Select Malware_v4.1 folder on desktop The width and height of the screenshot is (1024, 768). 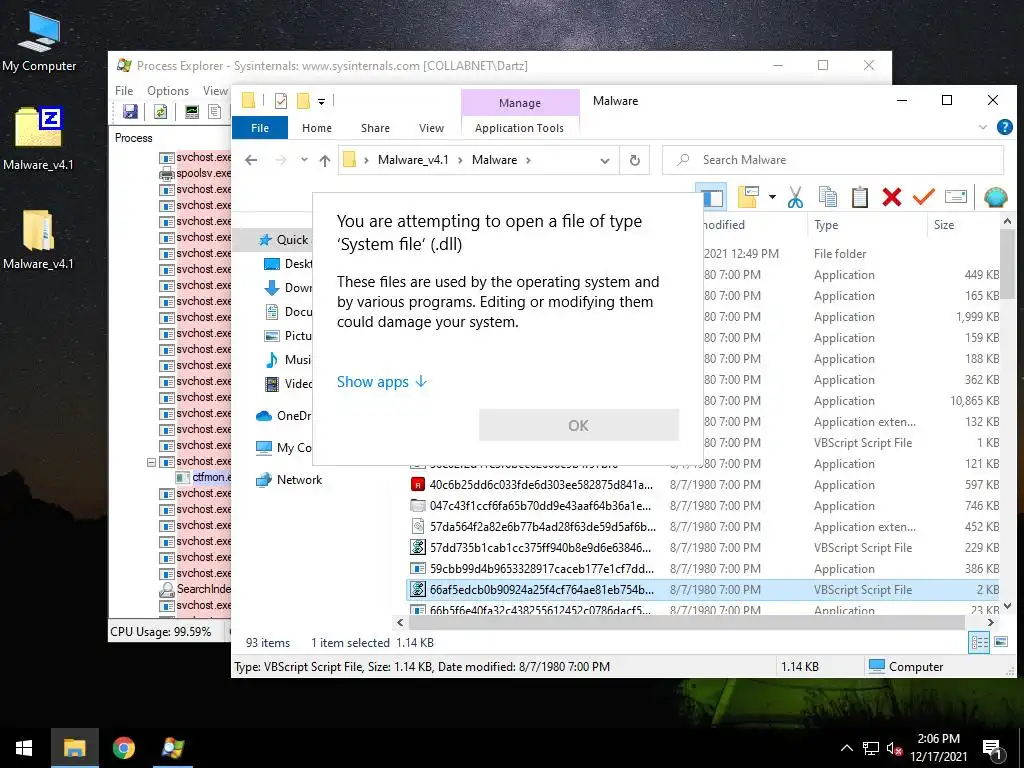[x=39, y=239]
